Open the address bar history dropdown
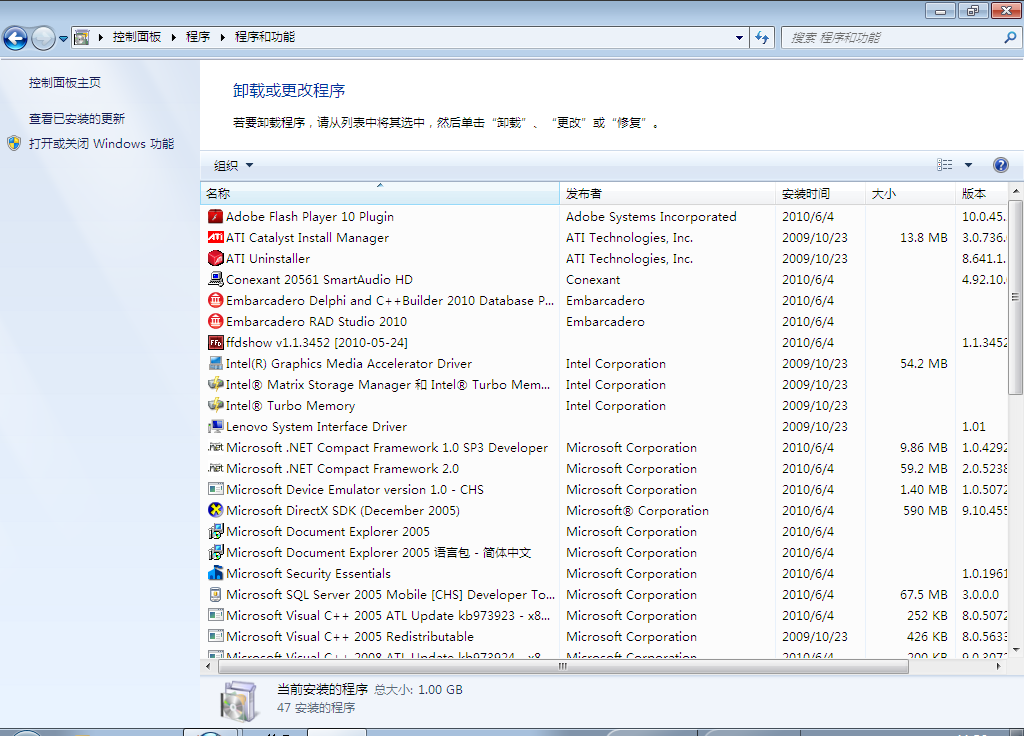This screenshot has height=736, width=1024. point(739,37)
